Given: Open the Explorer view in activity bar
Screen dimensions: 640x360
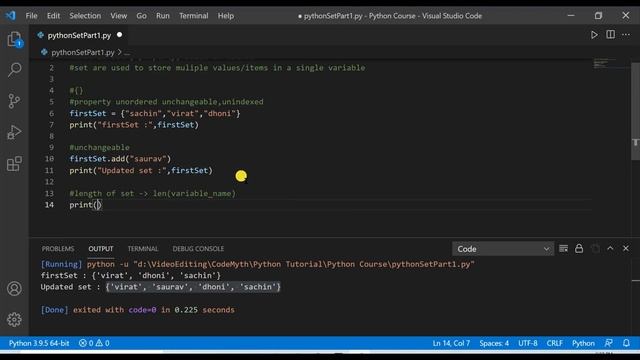Looking at the screenshot, I should [14, 40].
